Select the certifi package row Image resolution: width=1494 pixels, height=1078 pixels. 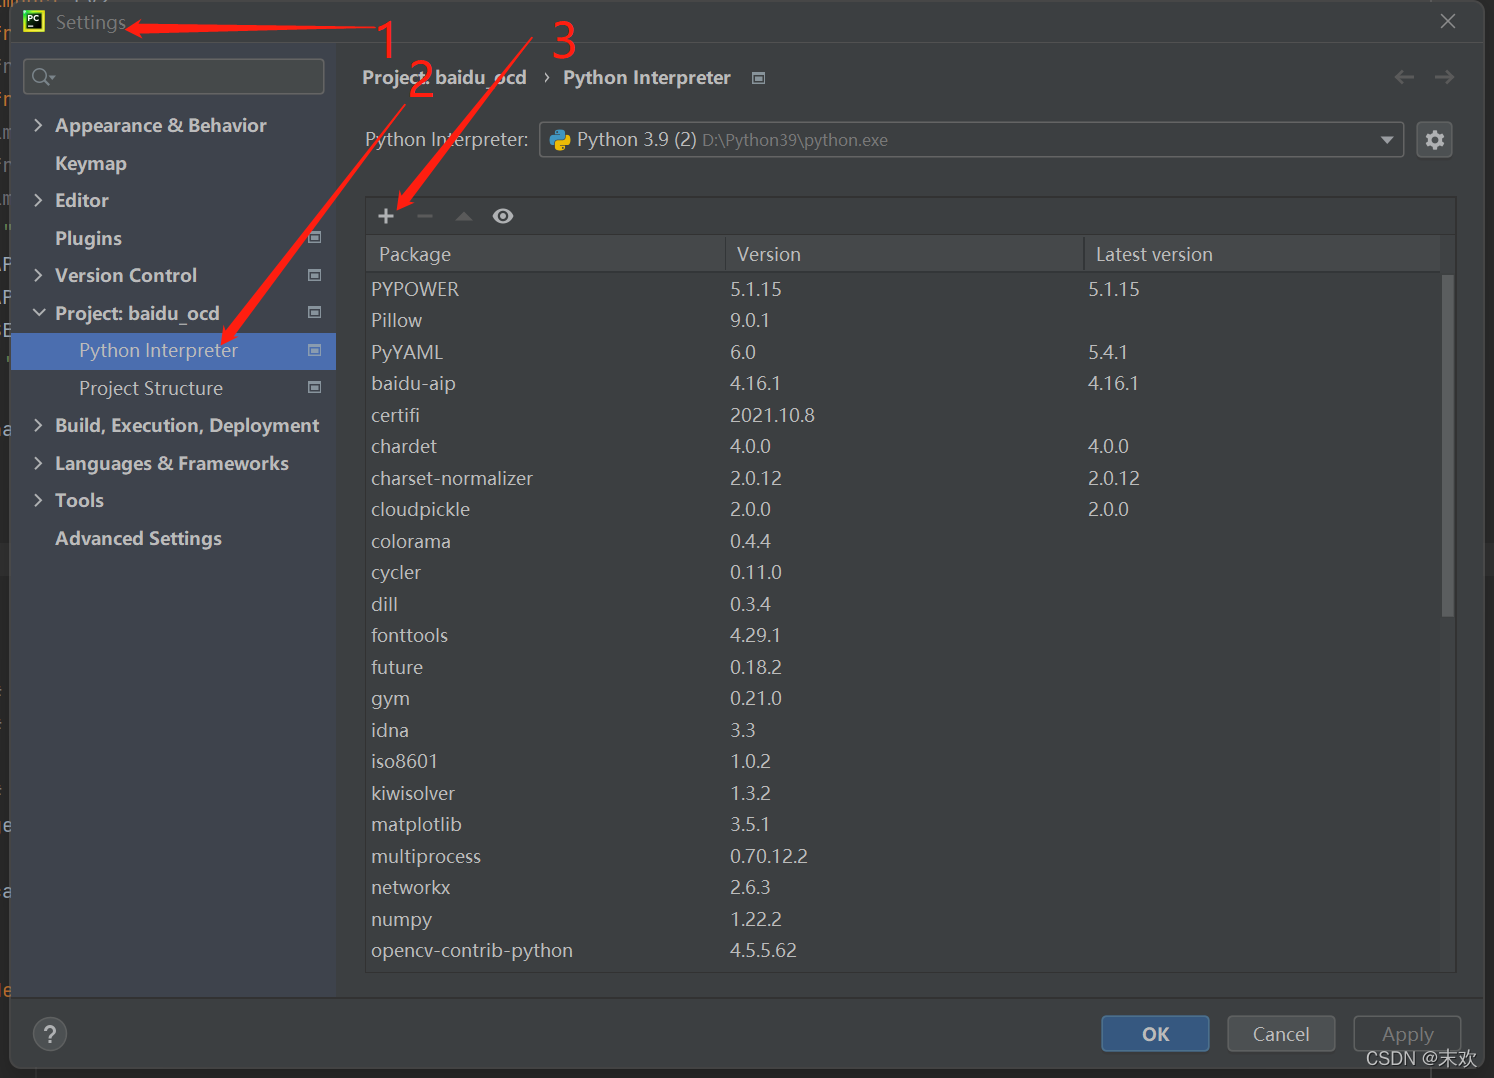point(904,415)
